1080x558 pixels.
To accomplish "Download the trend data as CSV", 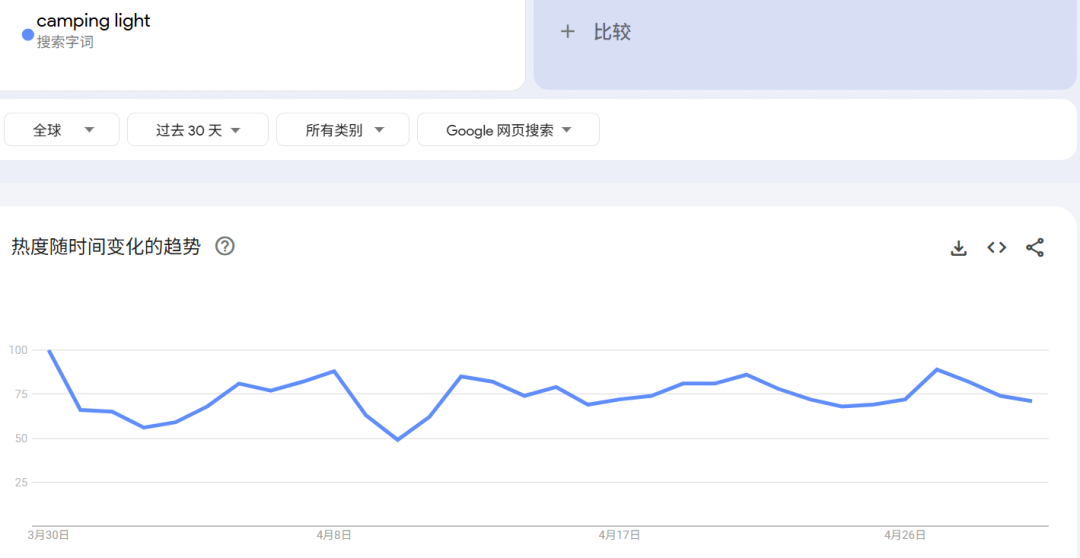I will point(958,248).
